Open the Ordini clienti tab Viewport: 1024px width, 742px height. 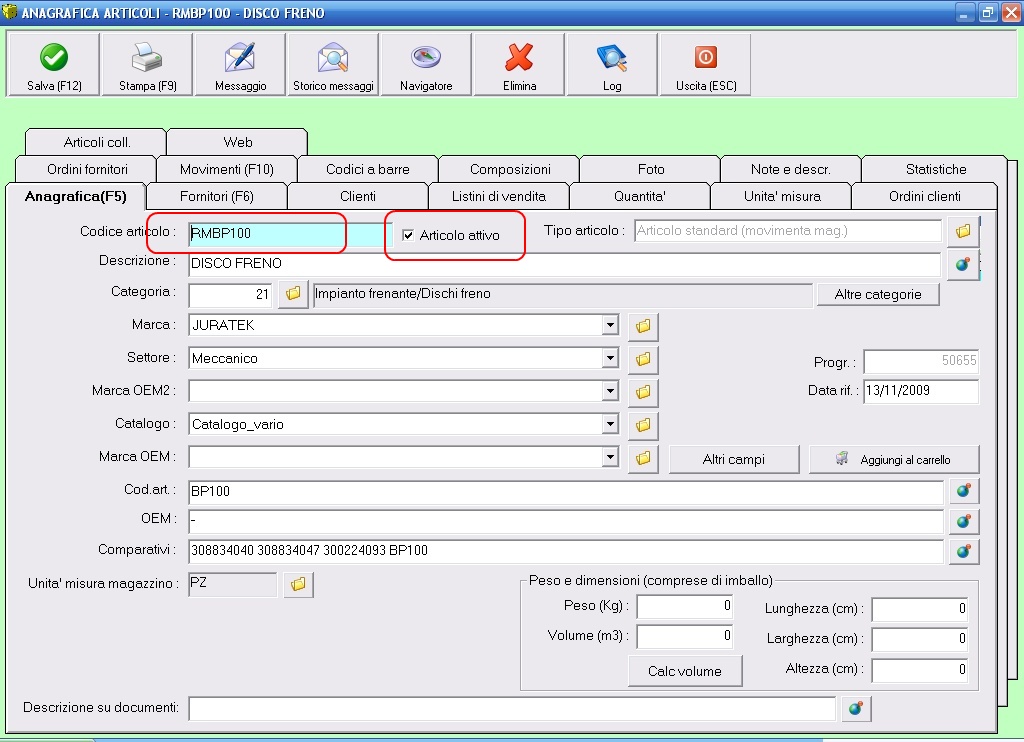(925, 197)
